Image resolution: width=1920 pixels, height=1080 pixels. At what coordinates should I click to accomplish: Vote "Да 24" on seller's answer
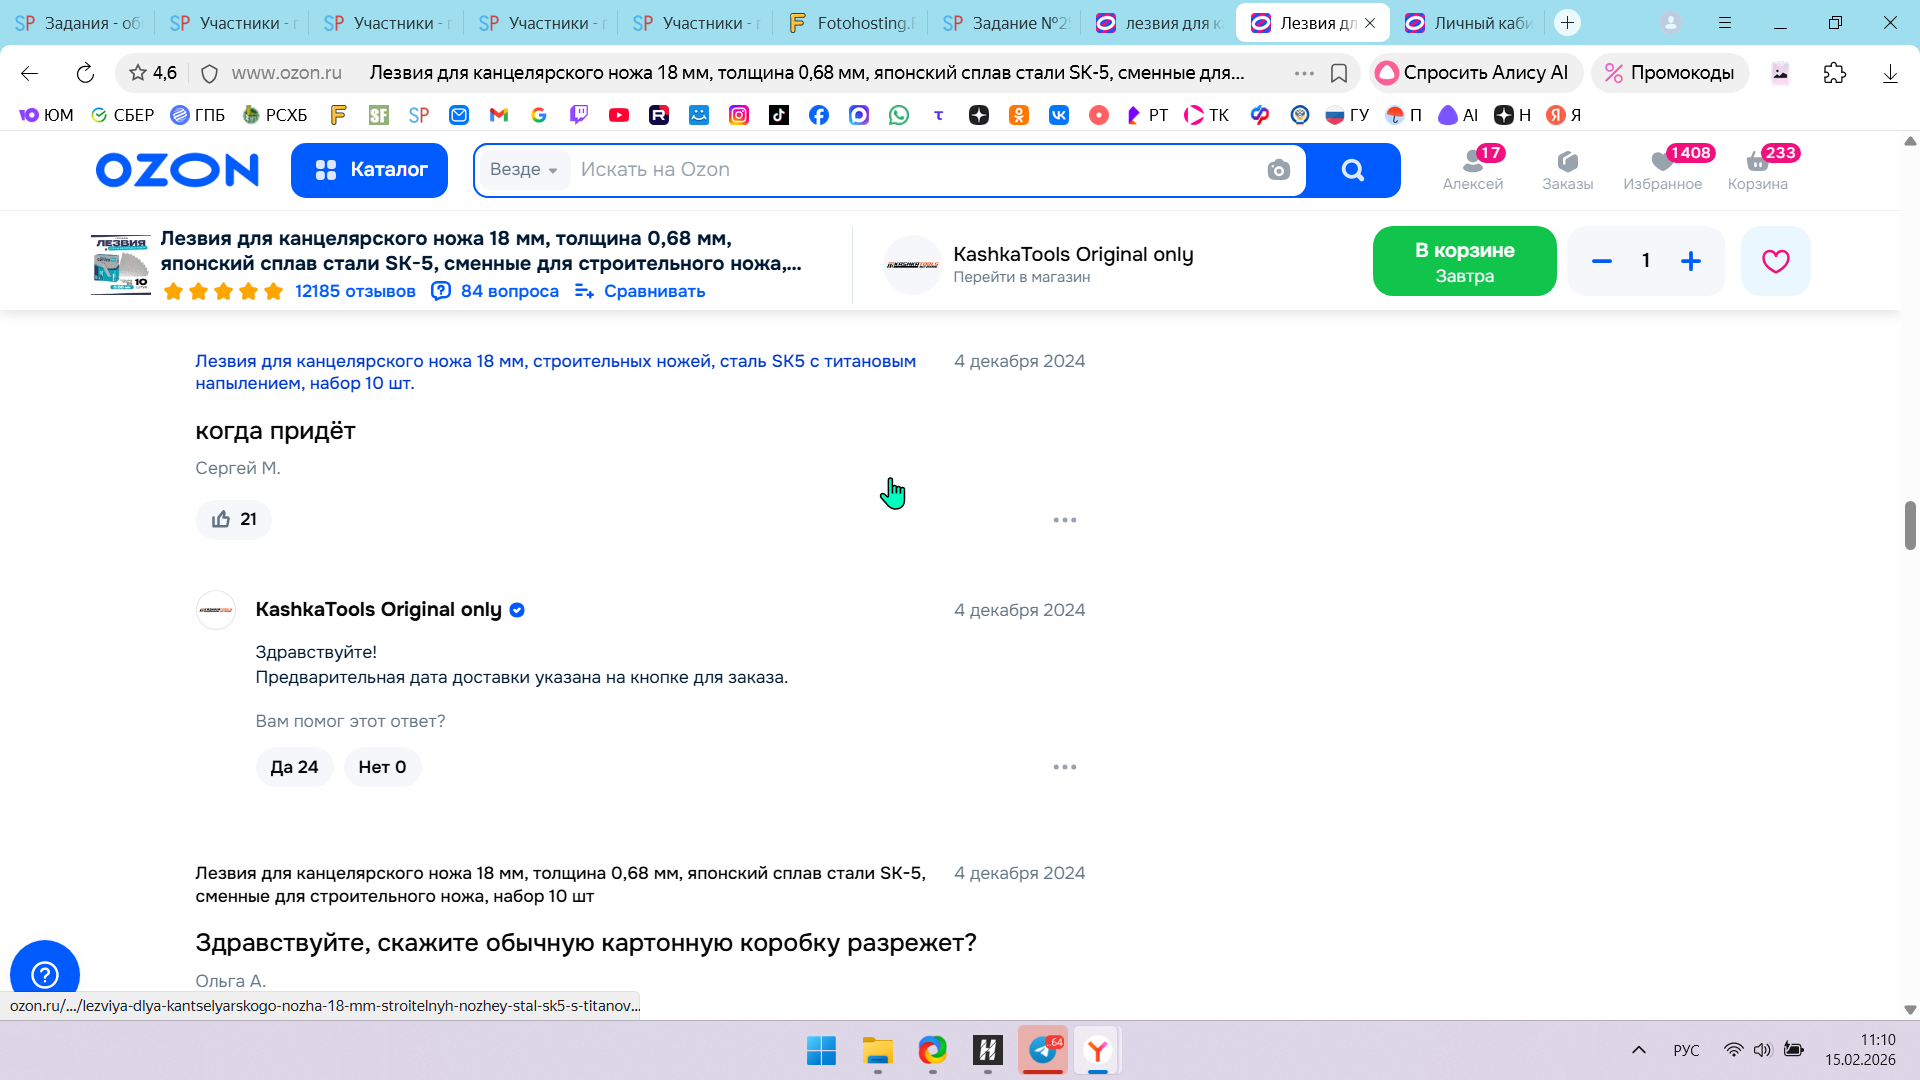(294, 767)
